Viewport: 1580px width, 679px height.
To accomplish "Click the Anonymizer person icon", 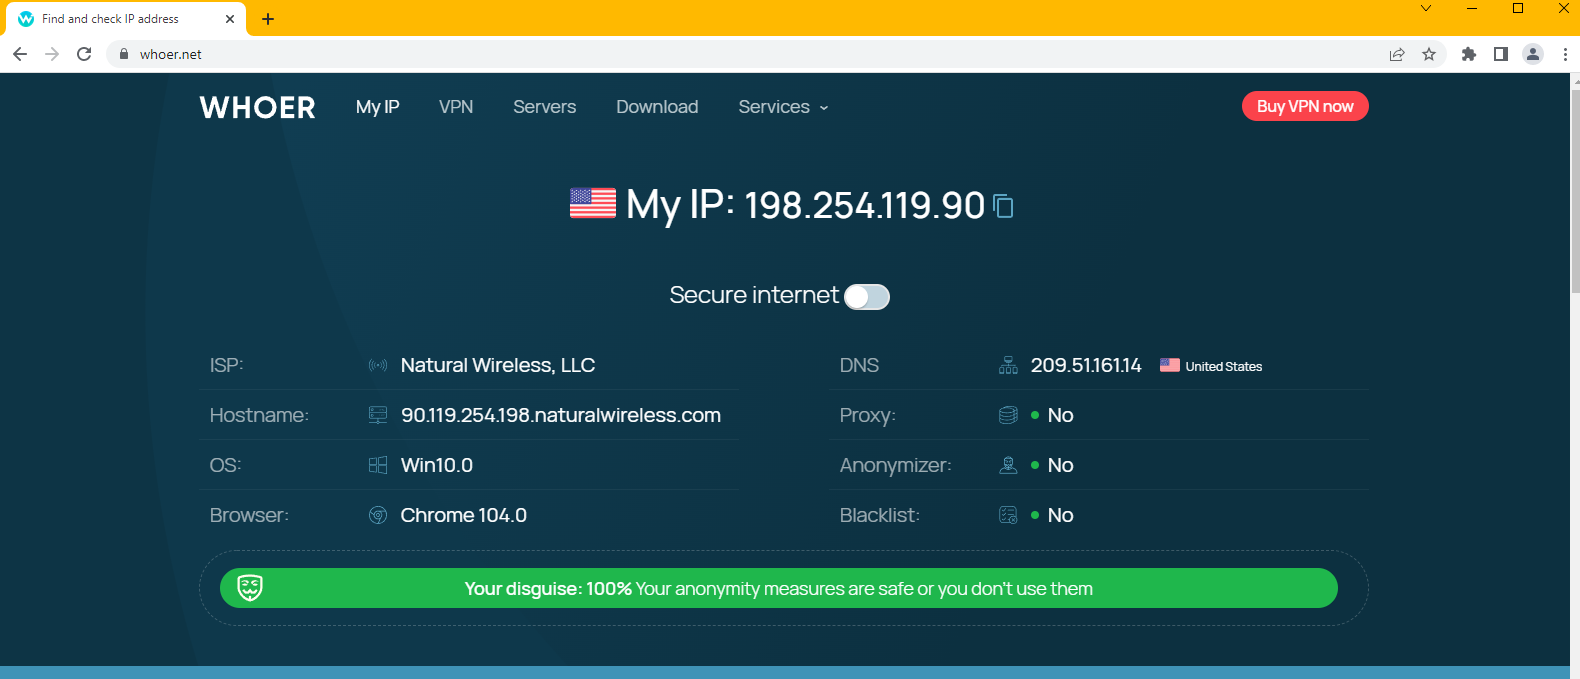I will click(1008, 465).
